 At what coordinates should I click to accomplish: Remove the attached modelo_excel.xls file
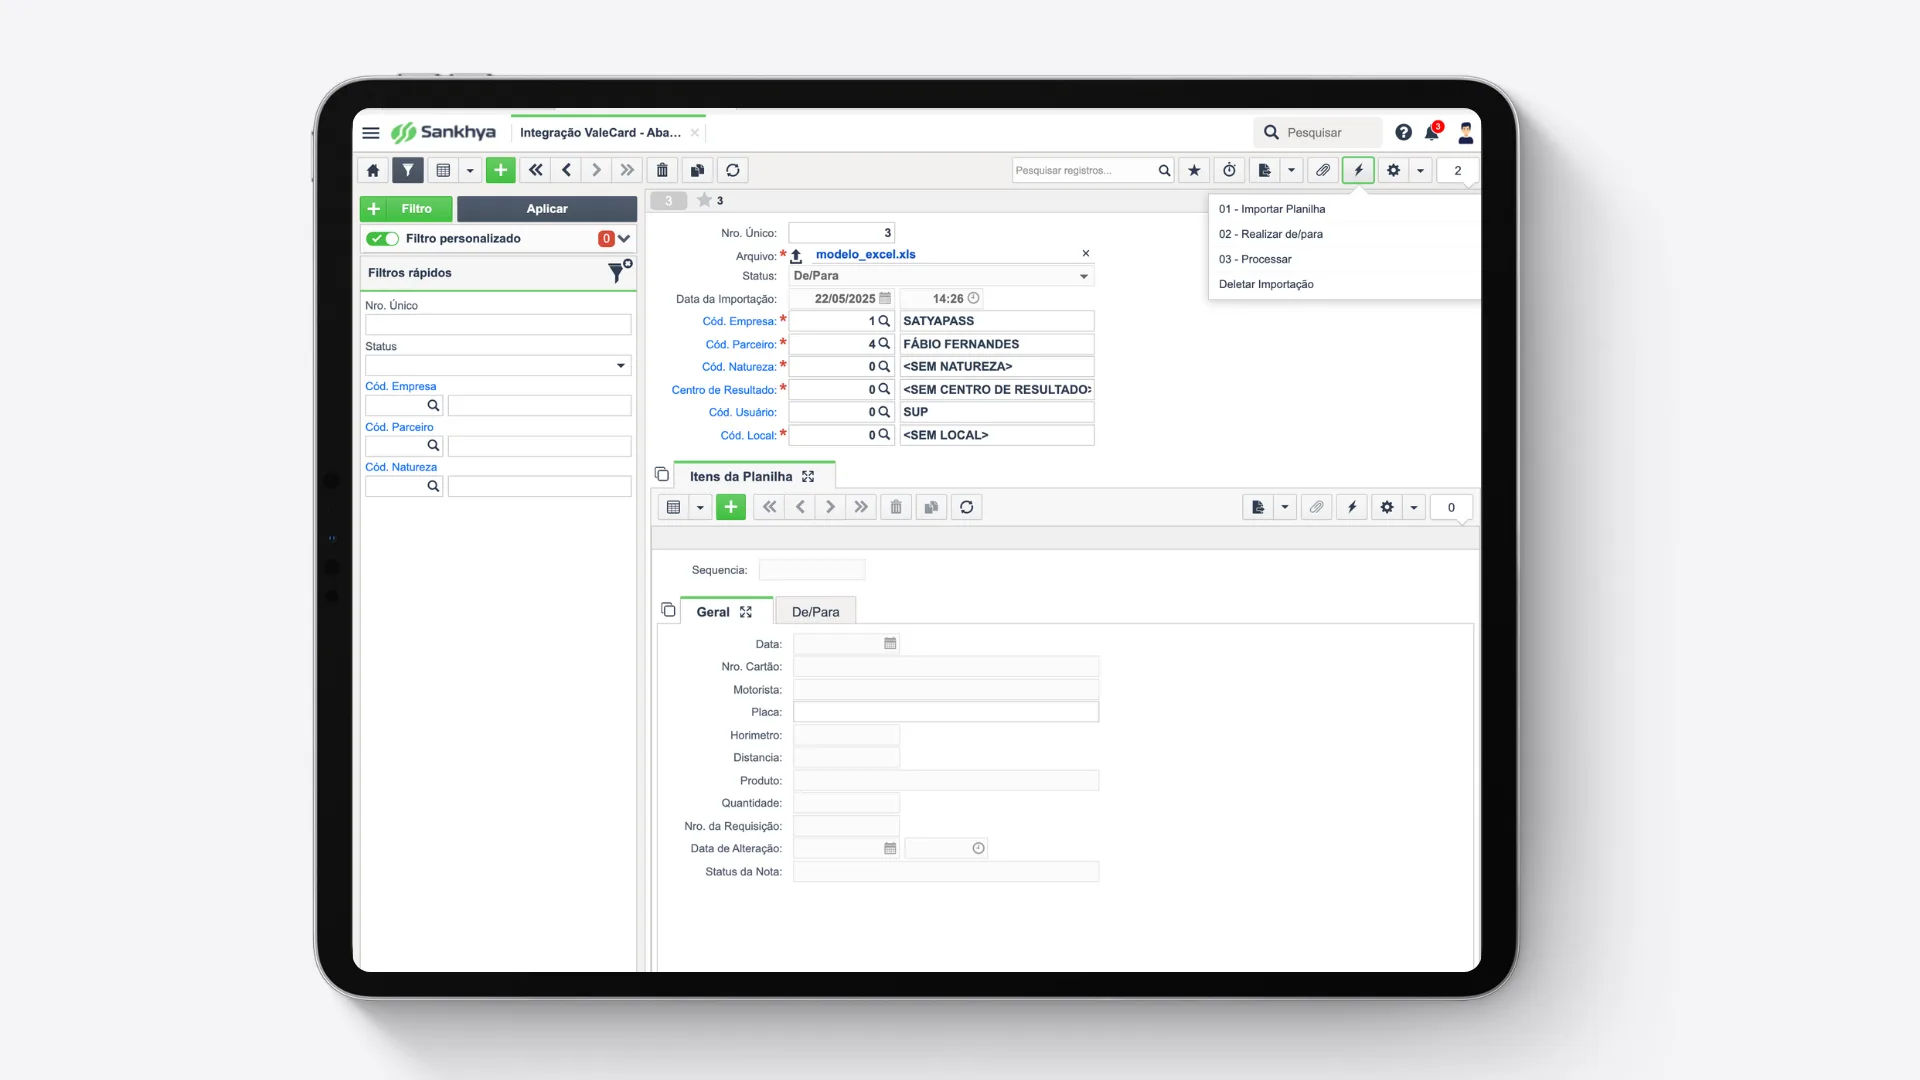click(1086, 254)
